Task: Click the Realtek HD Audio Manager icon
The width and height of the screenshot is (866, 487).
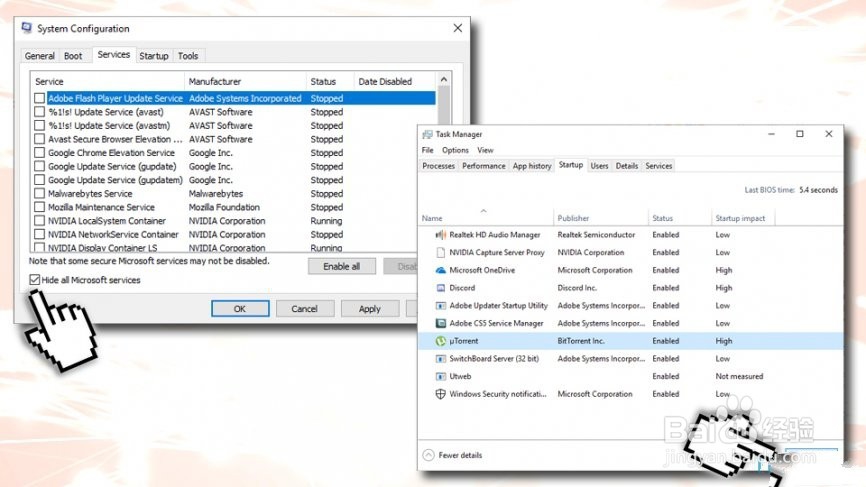Action: 440,235
